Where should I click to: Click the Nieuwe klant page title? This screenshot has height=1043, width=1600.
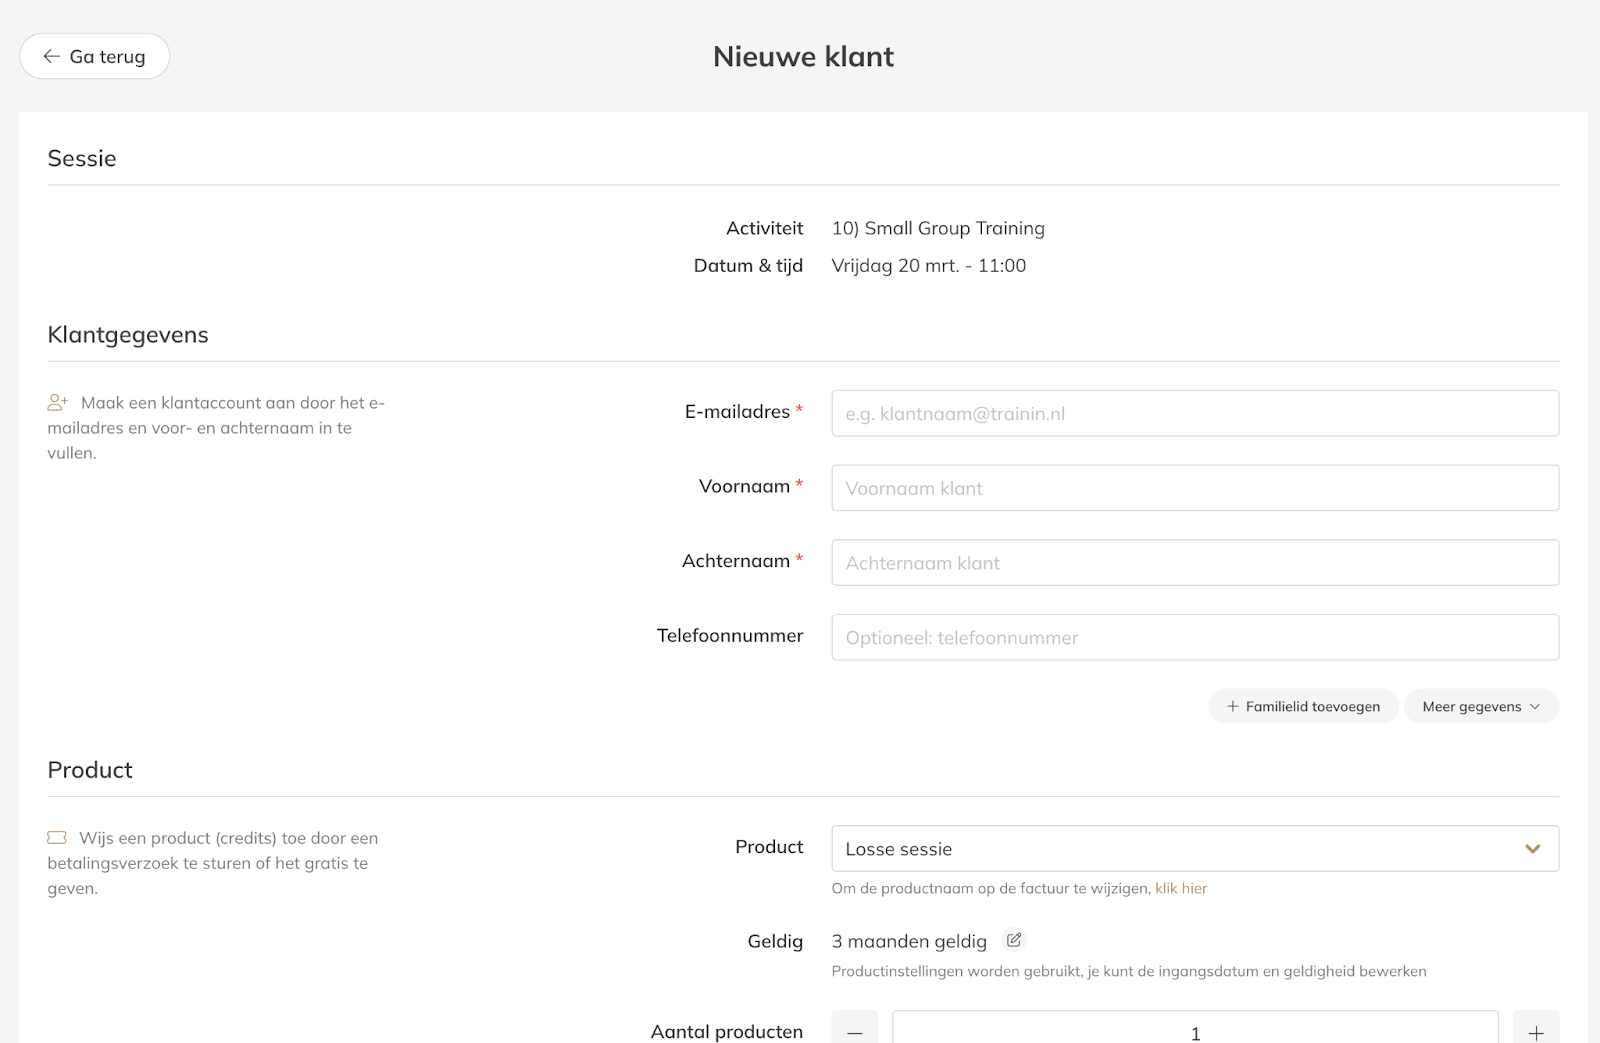(803, 57)
